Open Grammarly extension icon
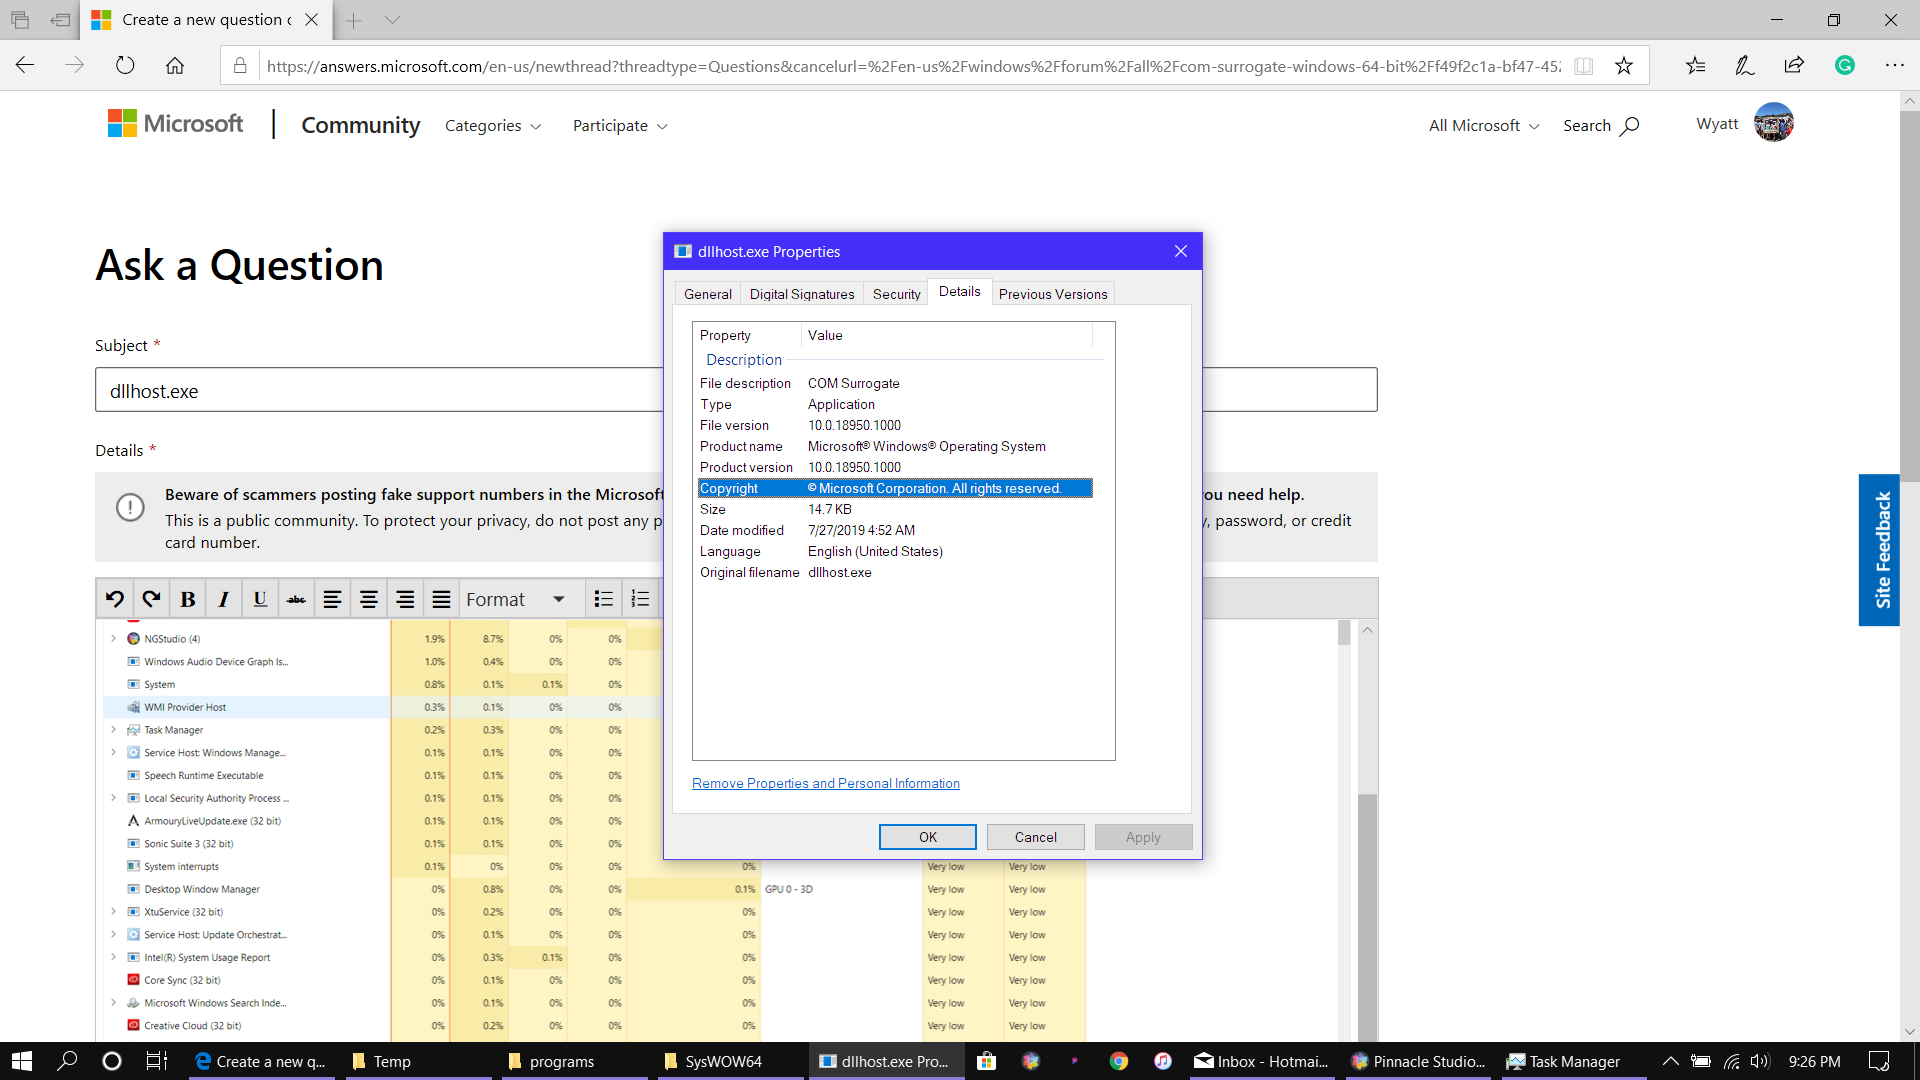The height and width of the screenshot is (1080, 1920). 1845,66
